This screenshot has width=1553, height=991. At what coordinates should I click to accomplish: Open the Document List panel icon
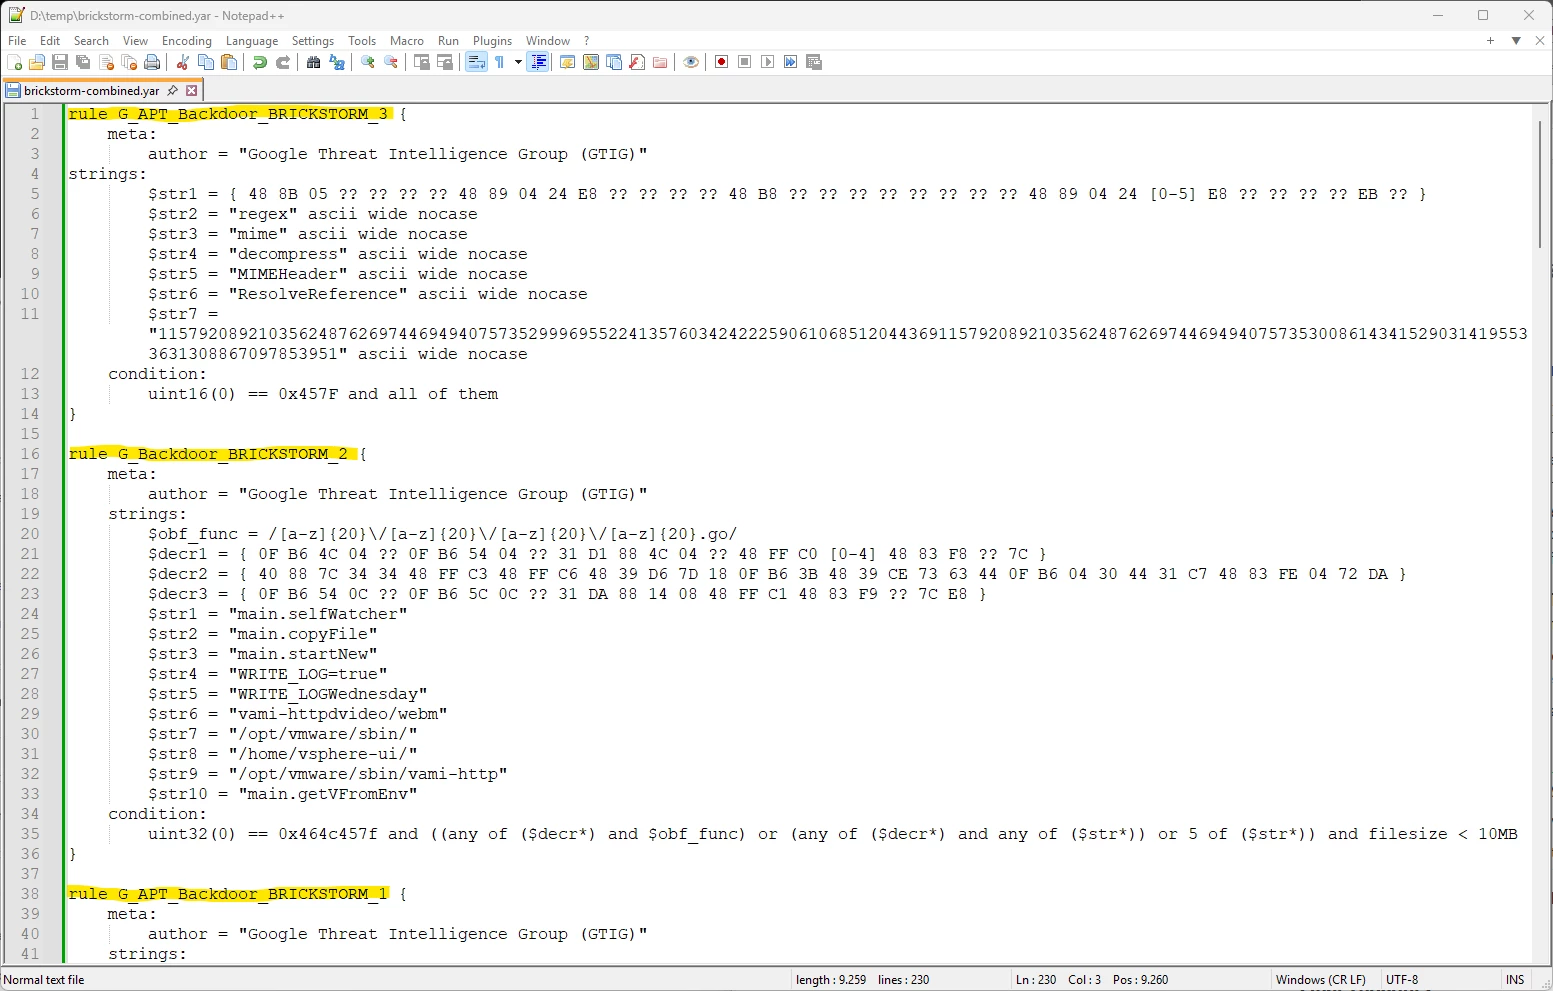tap(614, 62)
